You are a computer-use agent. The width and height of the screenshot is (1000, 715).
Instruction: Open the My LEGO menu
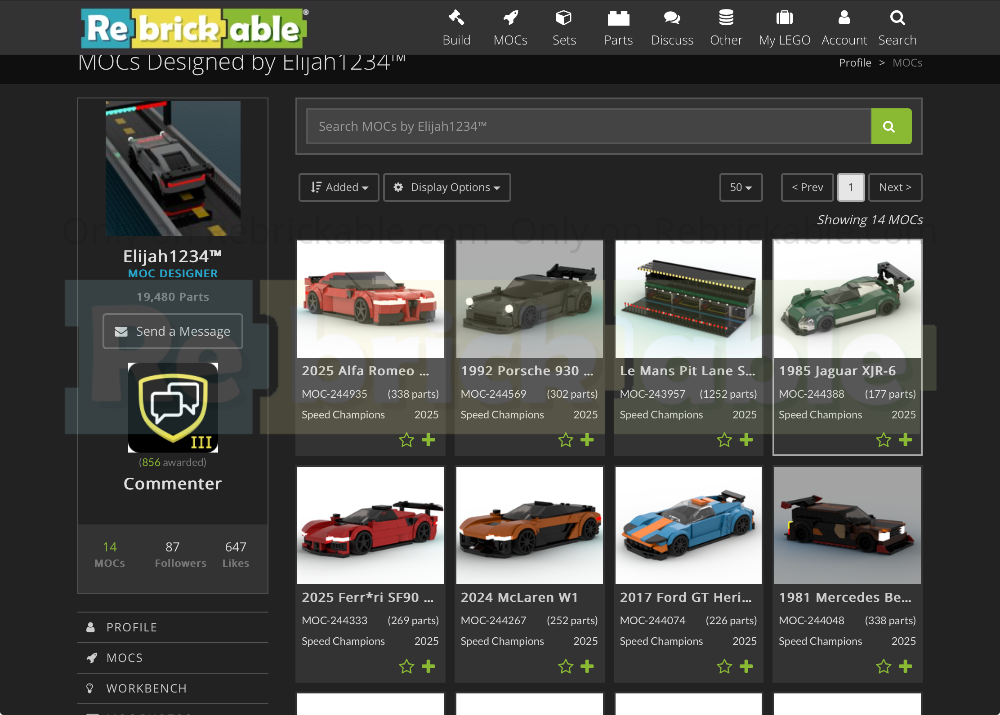tap(784, 28)
